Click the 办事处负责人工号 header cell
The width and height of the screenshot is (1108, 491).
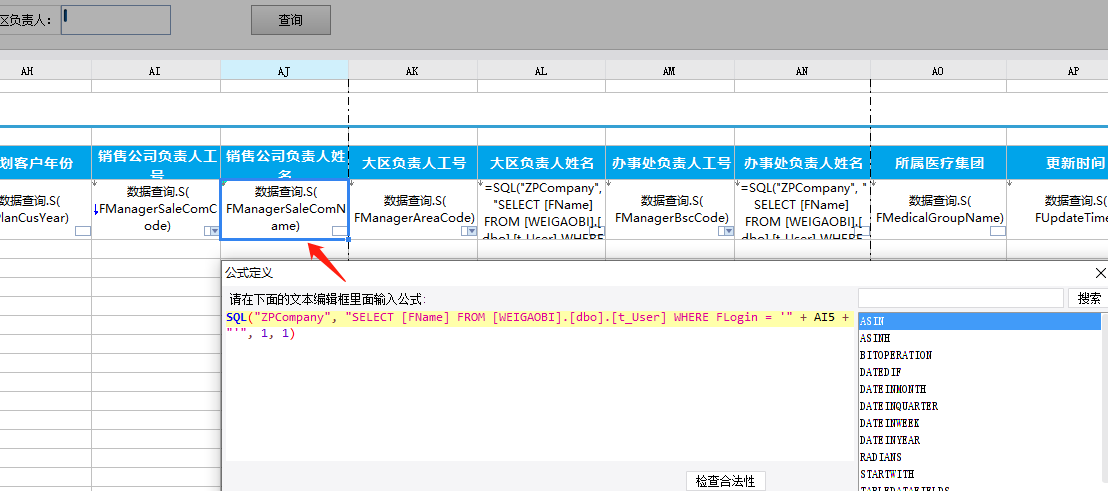coord(670,163)
